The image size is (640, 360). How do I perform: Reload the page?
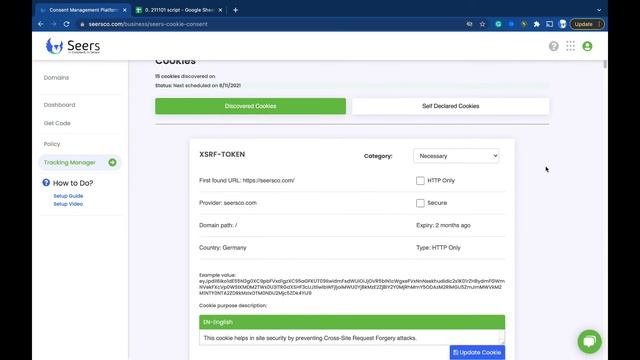pyautogui.click(x=67, y=24)
